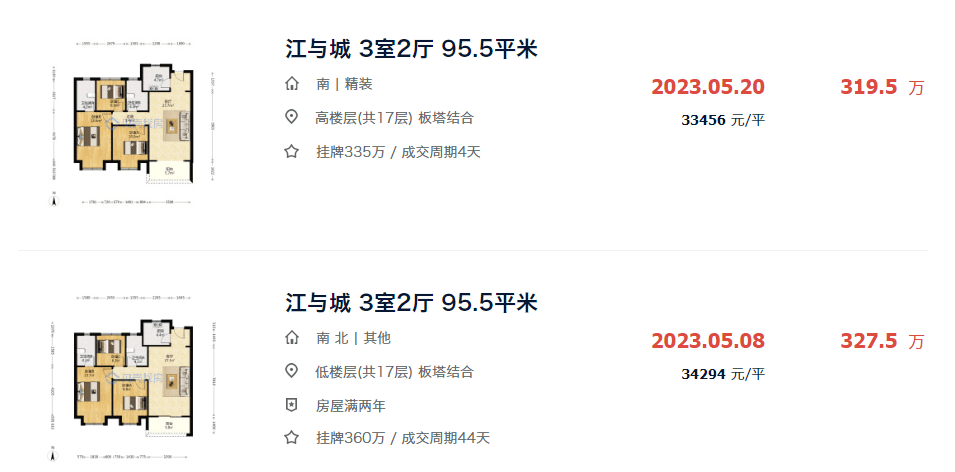The image size is (955, 472).
Task: Click the 33456 元/平 unit price
Action: [723, 121]
